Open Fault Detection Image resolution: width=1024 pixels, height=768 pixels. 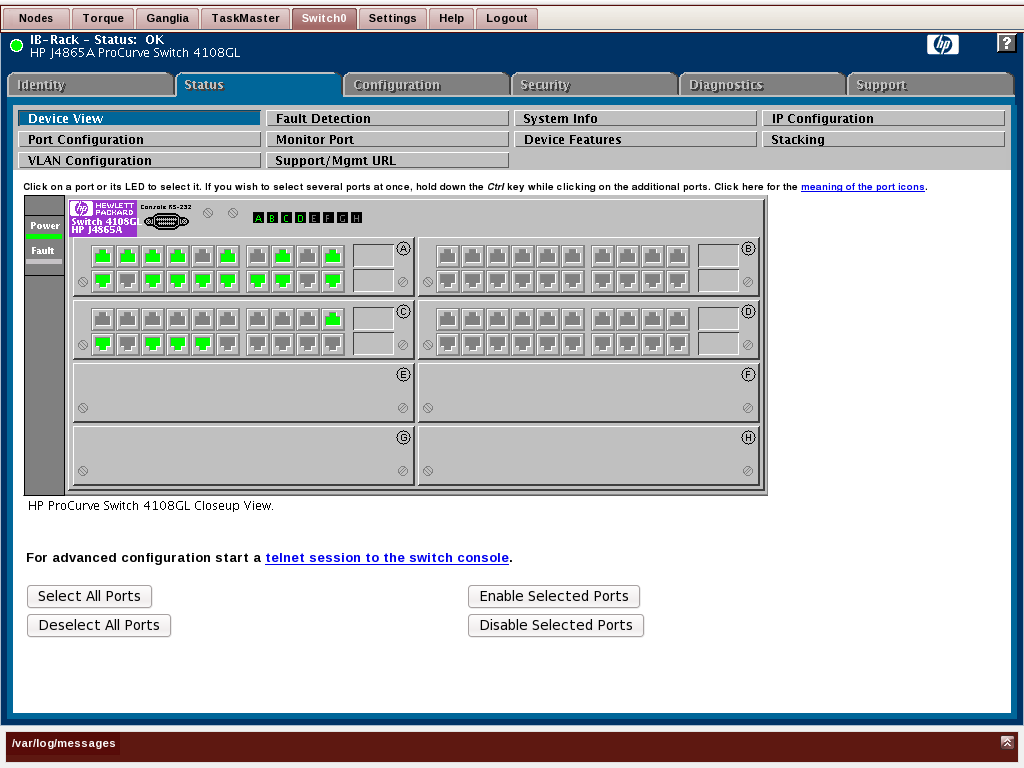click(387, 118)
